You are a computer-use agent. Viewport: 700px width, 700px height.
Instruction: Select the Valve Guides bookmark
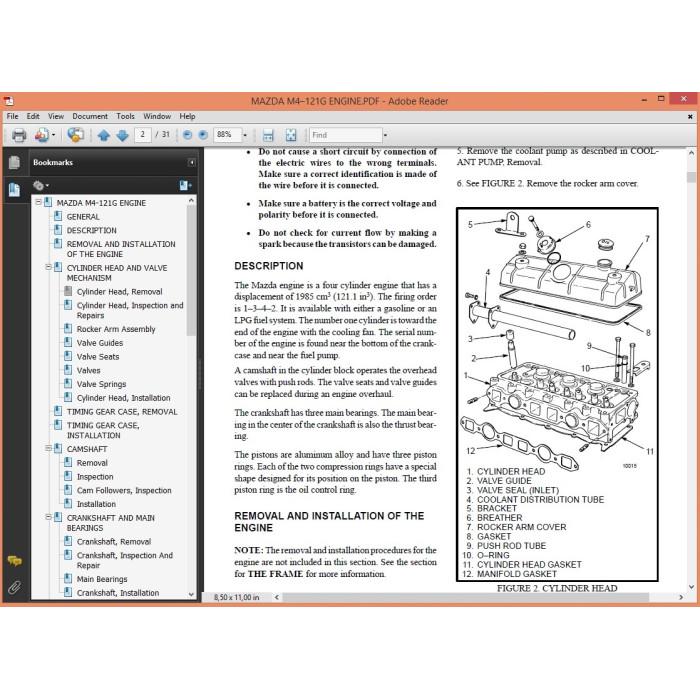click(100, 343)
